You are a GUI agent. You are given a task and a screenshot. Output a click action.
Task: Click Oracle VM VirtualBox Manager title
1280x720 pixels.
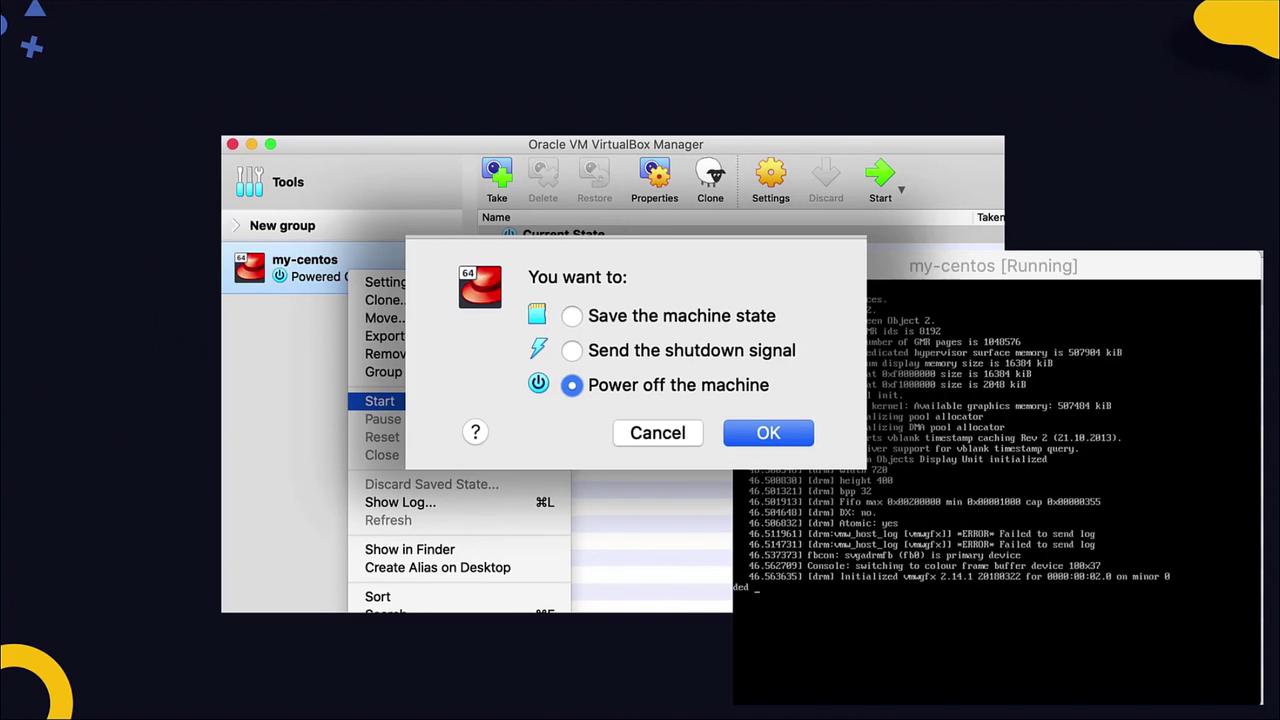pos(616,144)
